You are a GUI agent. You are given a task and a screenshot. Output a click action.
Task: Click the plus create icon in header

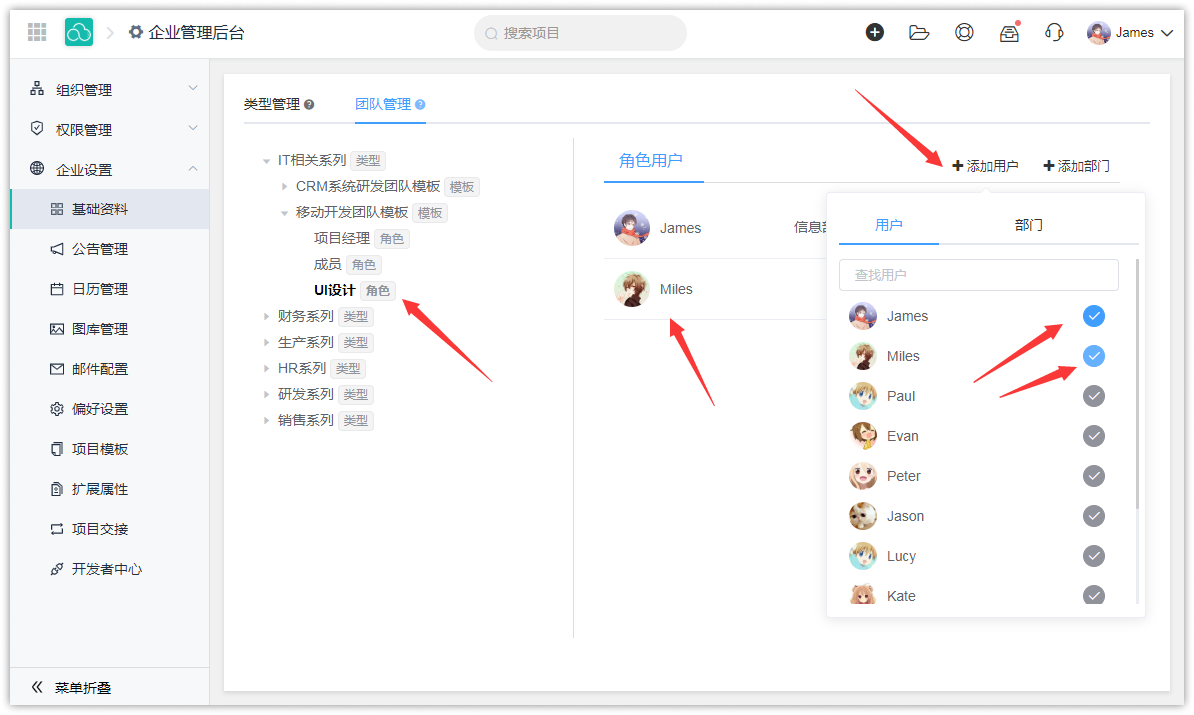click(875, 32)
